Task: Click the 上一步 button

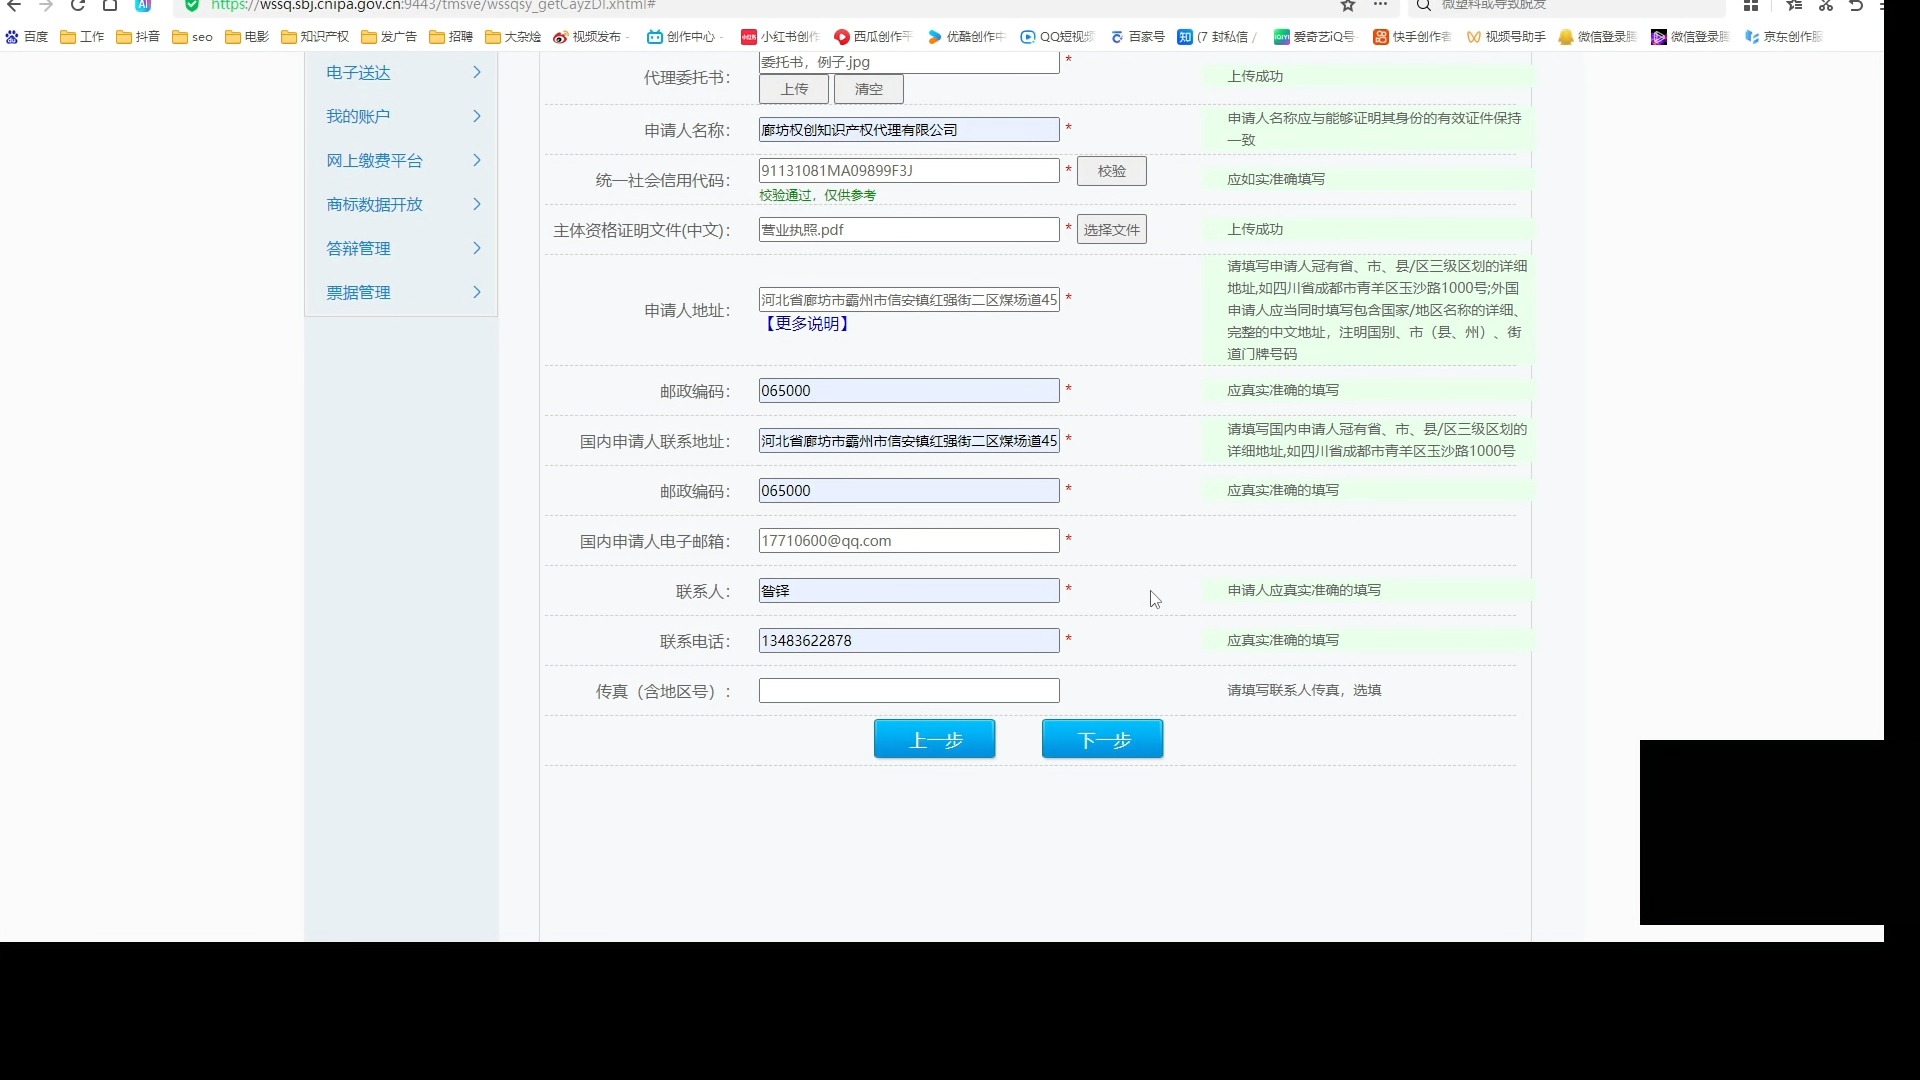Action: [935, 739]
